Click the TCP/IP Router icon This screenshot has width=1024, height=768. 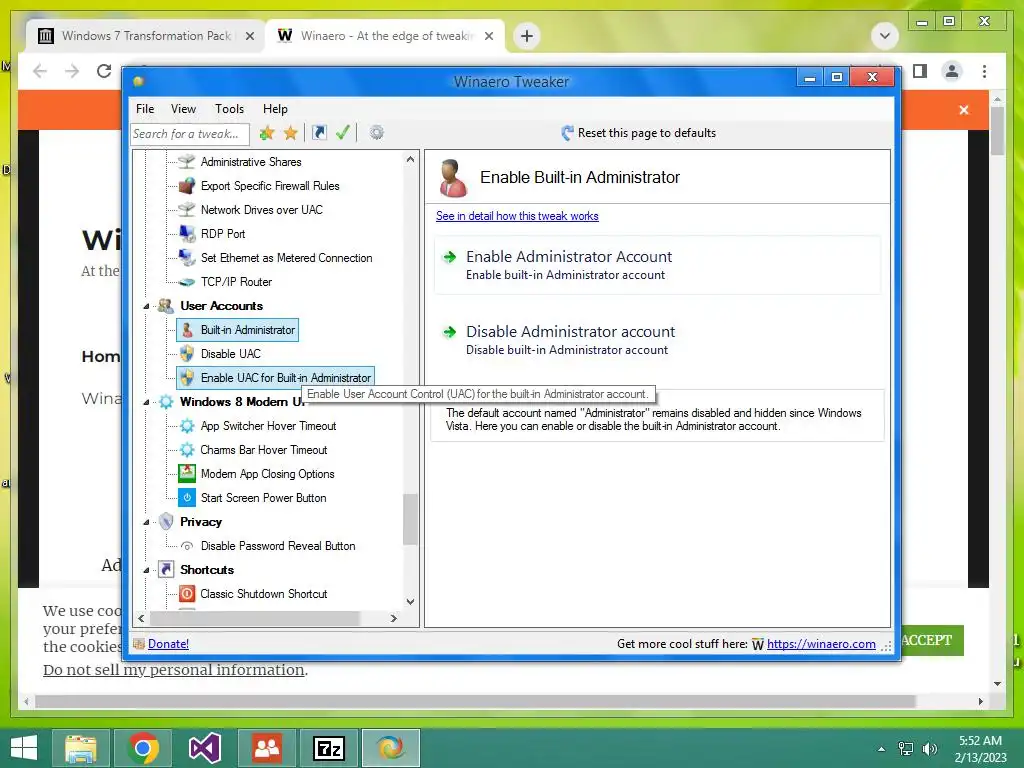(x=187, y=281)
